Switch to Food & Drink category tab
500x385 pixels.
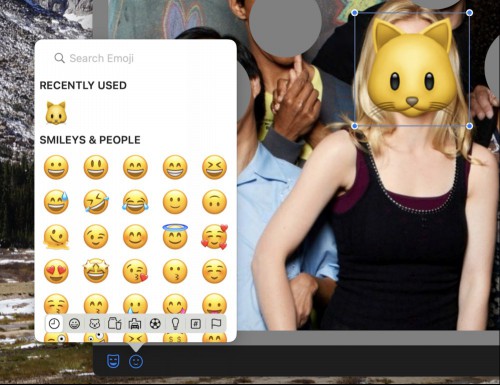pos(115,323)
